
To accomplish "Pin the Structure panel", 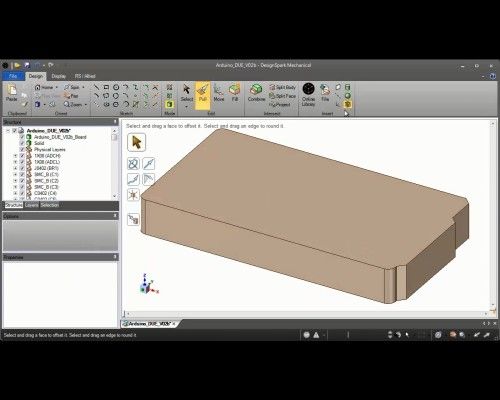I will (115, 122).
